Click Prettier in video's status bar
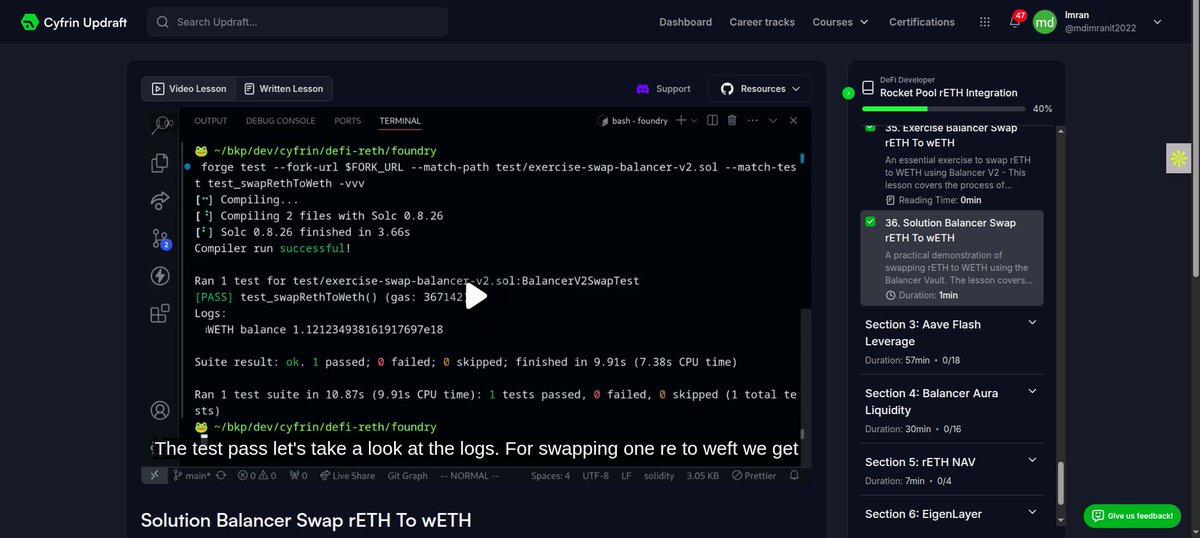This screenshot has width=1200, height=538. (x=753, y=476)
